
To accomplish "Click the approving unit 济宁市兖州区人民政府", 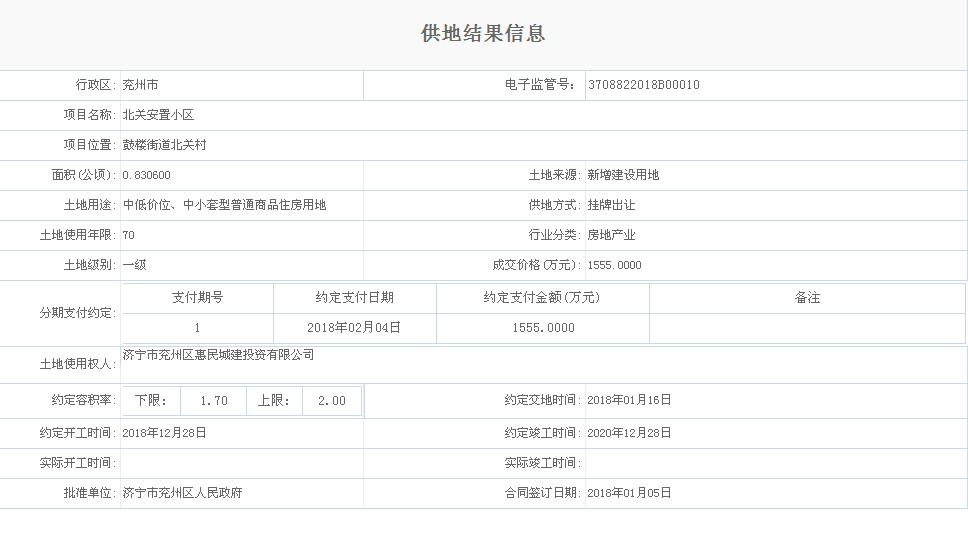I will 182,493.
